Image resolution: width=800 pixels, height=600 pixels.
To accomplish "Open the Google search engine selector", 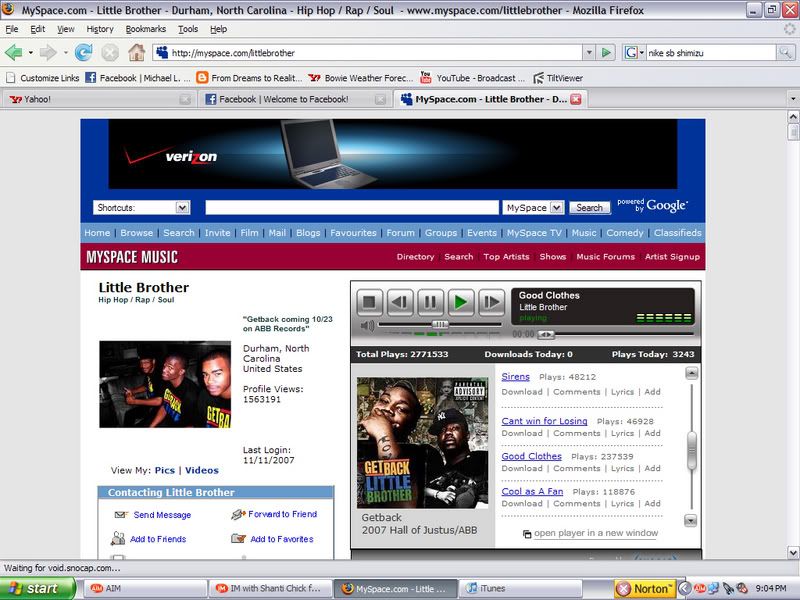I will point(634,52).
